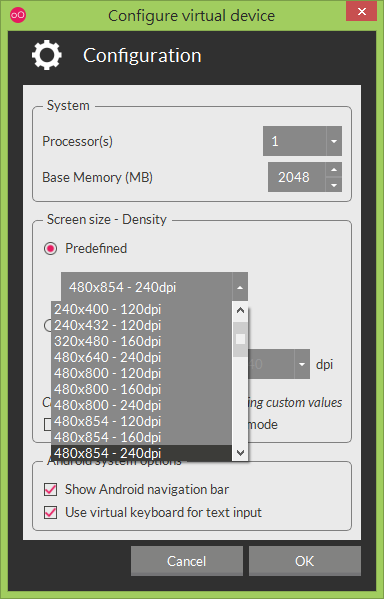Click the list scrollbar up arrow
Viewport: 385px width, 599px height.
(240, 310)
